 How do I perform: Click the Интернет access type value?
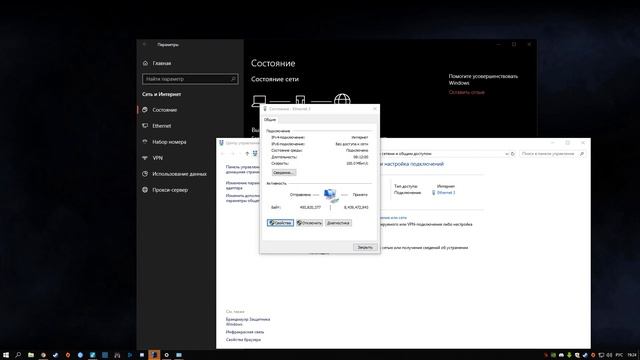[446, 186]
